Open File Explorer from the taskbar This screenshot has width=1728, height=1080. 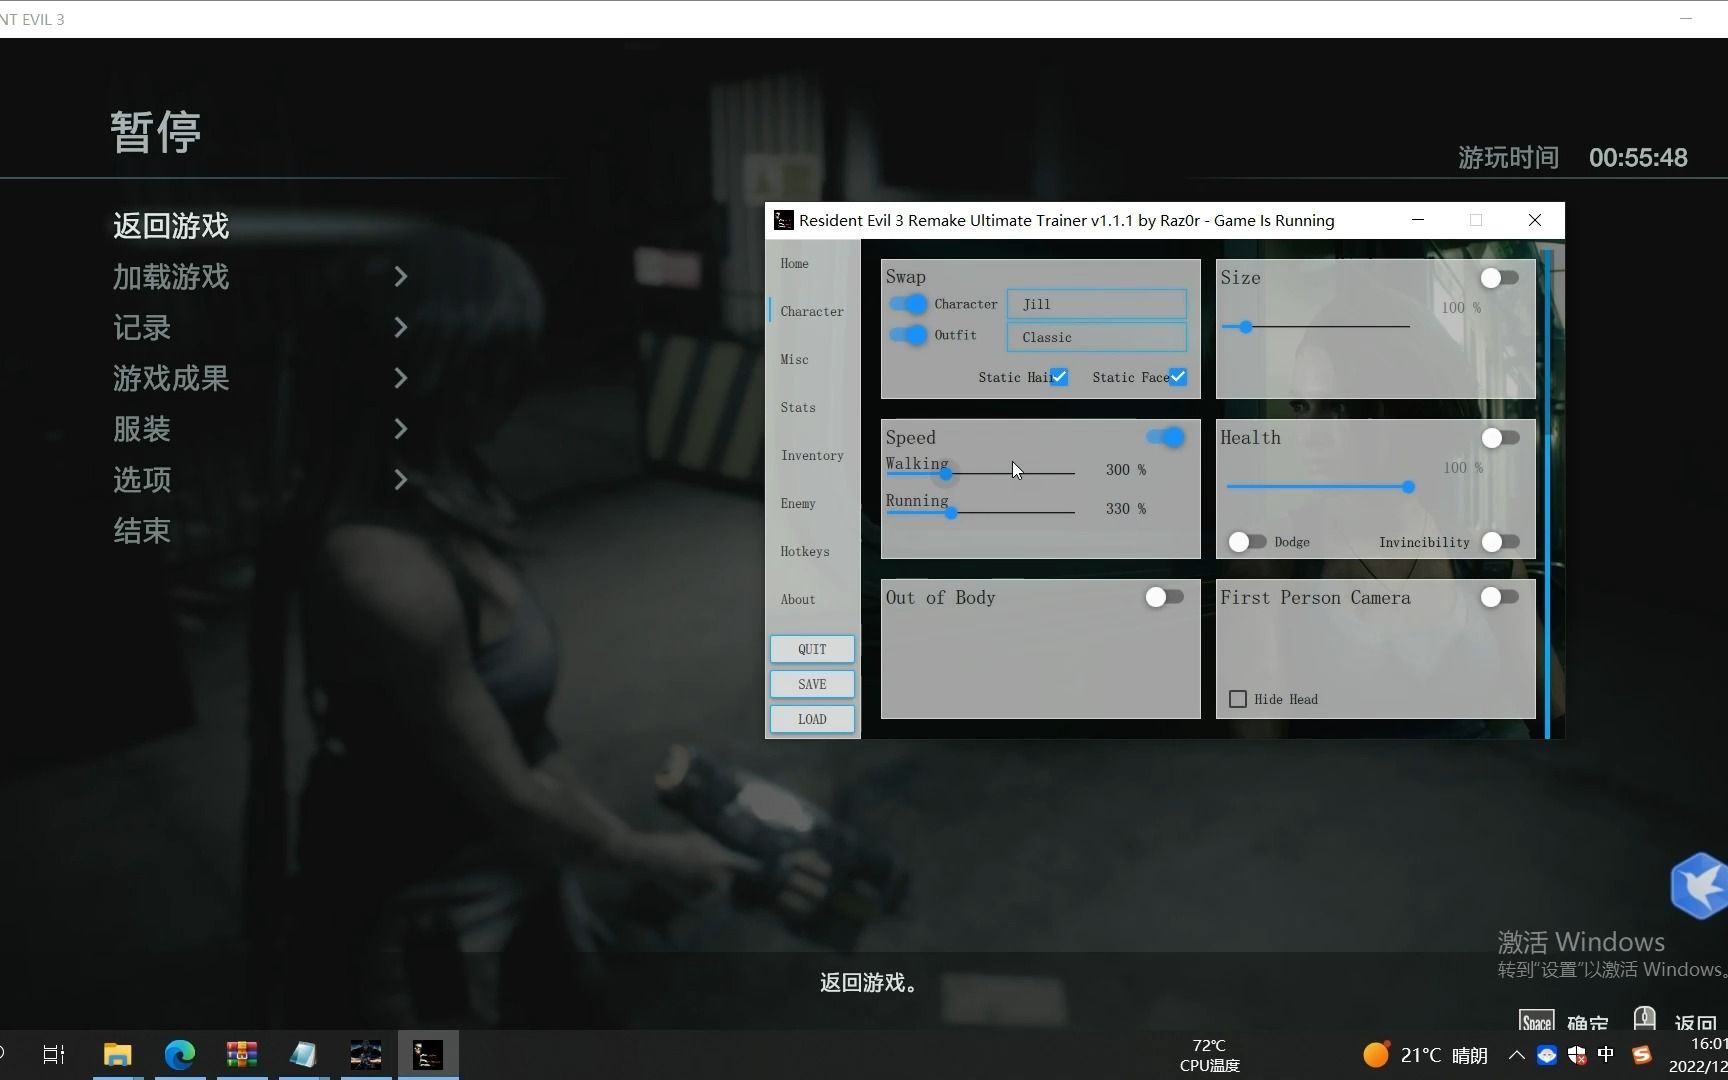tap(118, 1054)
